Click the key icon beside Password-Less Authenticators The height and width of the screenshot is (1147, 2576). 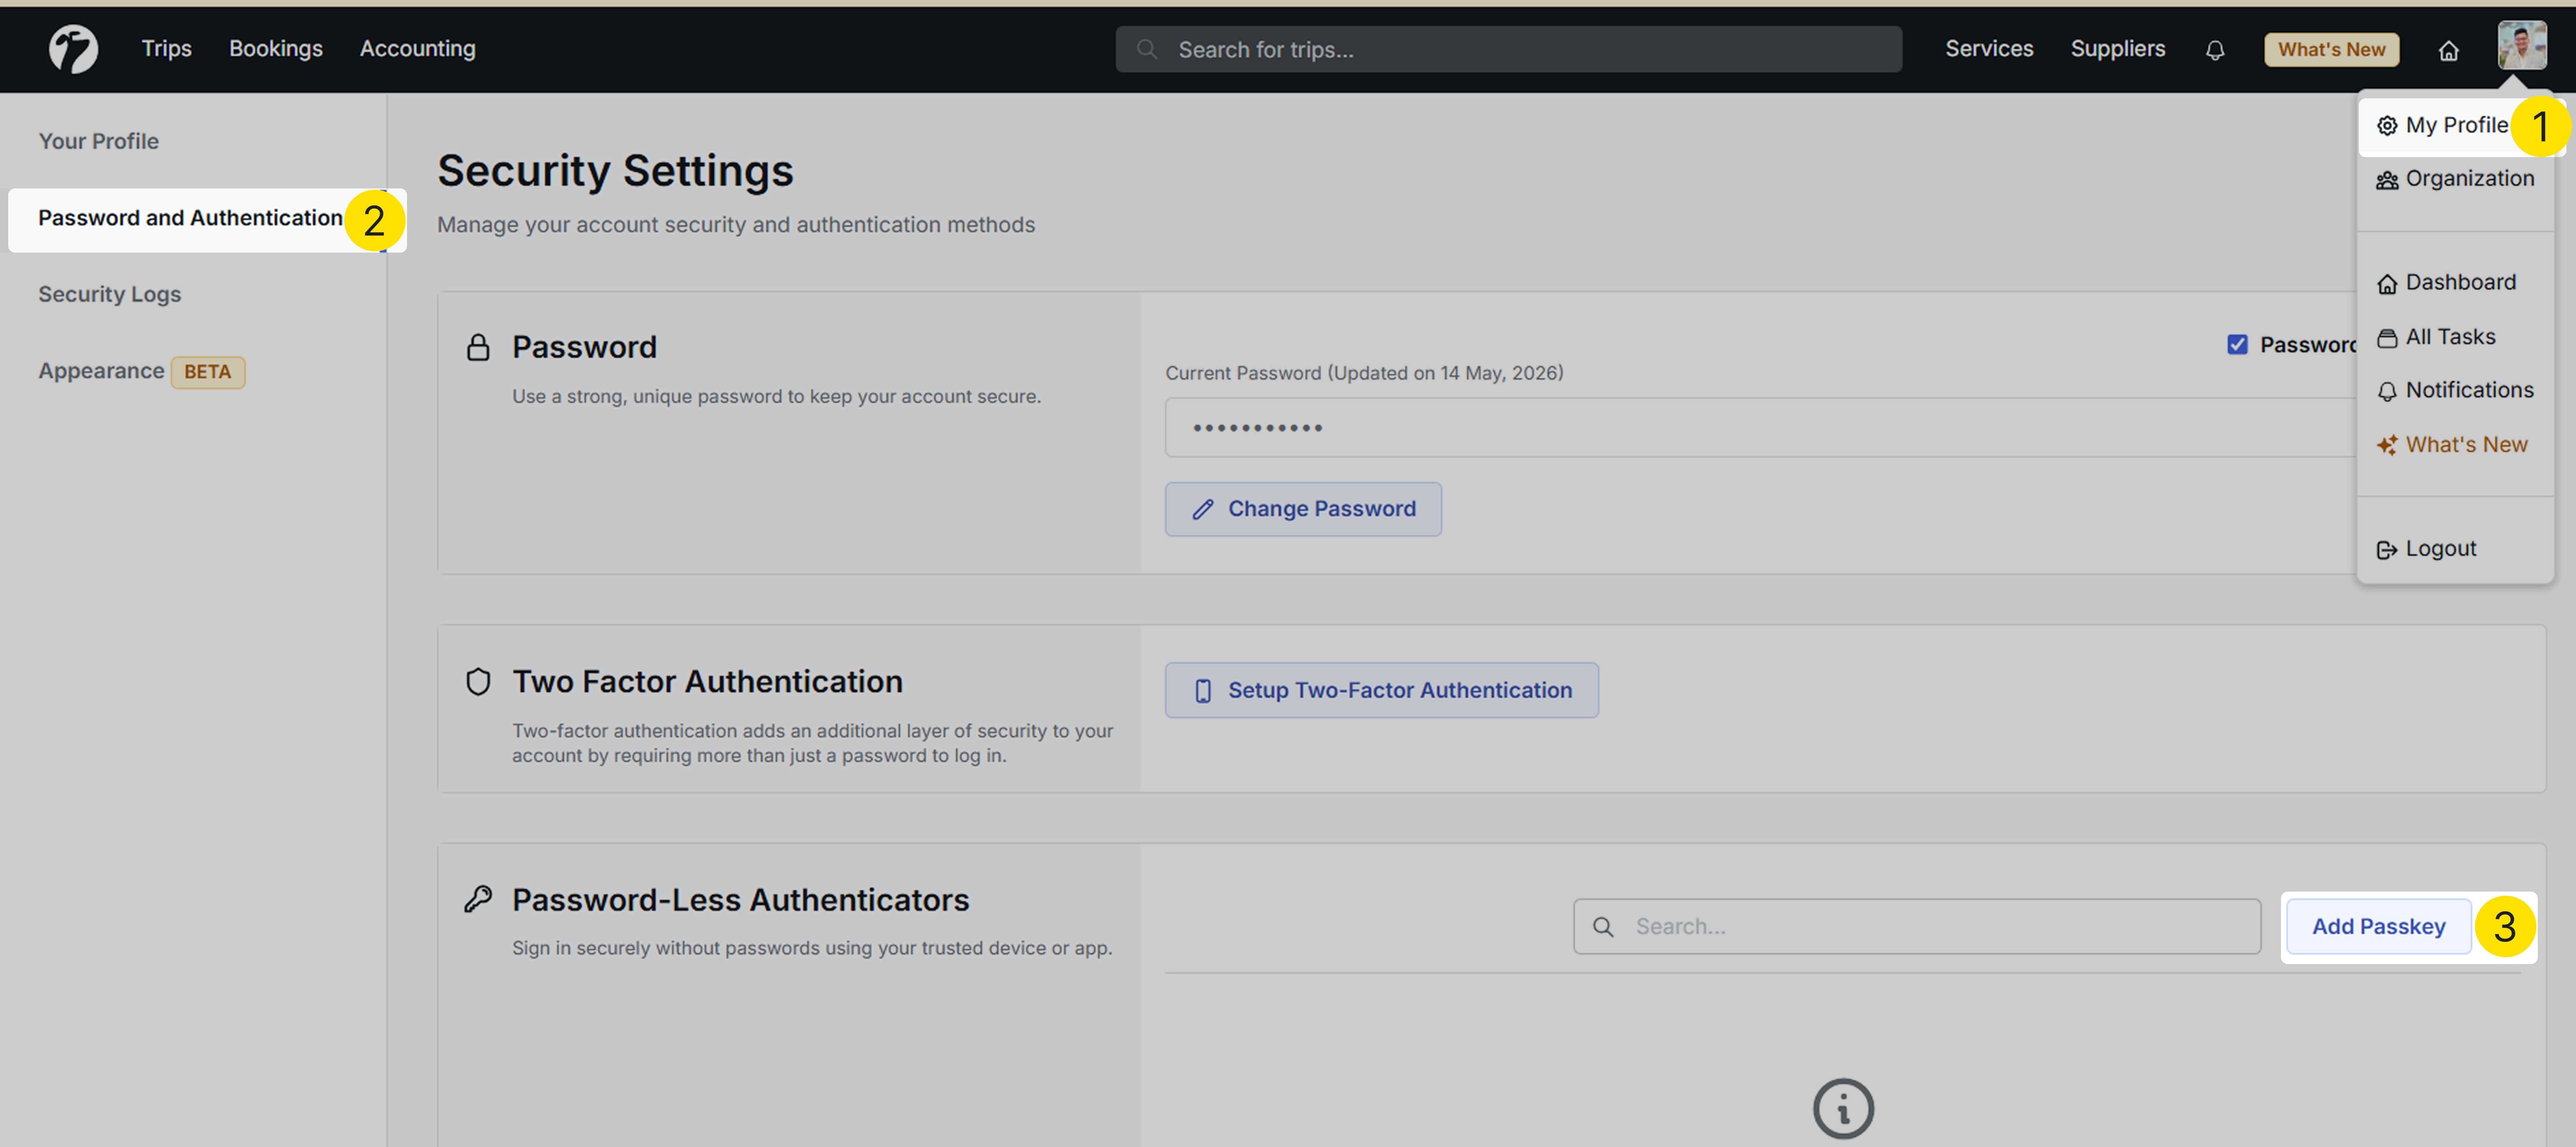(x=478, y=899)
